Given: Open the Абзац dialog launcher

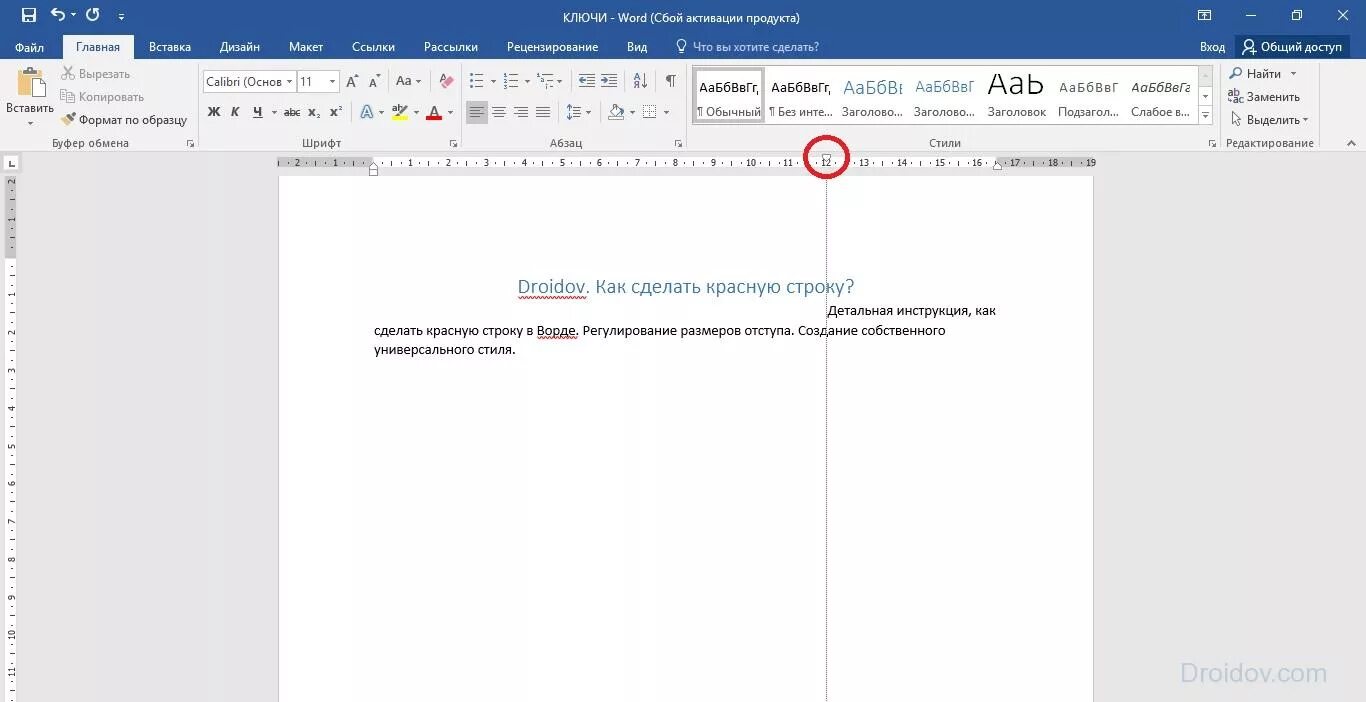Looking at the screenshot, I should (x=678, y=143).
